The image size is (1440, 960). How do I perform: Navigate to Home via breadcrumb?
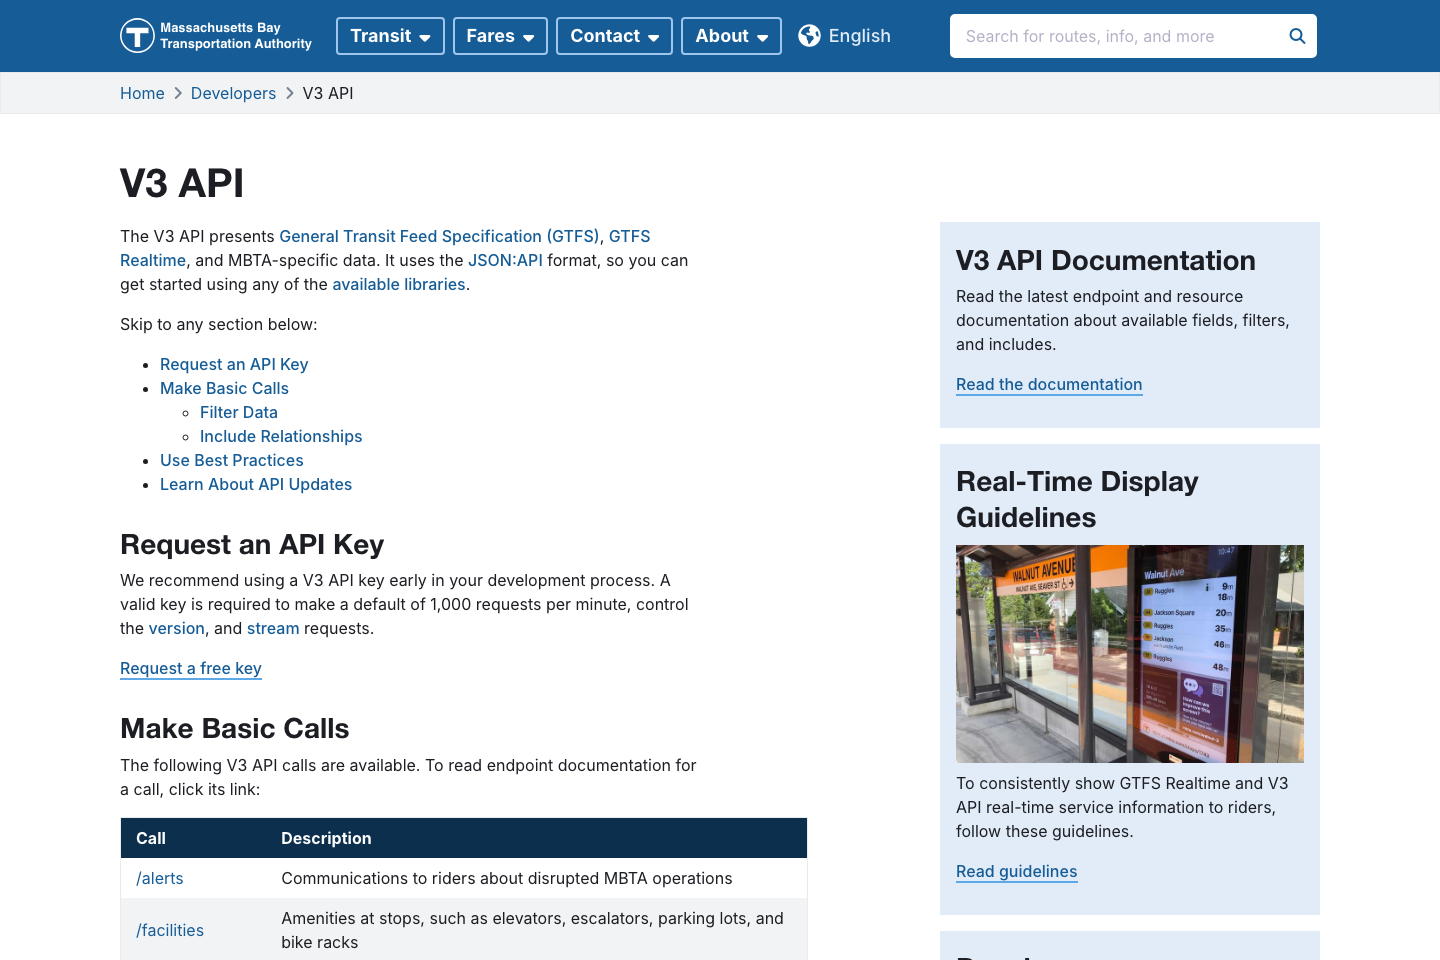click(x=142, y=92)
